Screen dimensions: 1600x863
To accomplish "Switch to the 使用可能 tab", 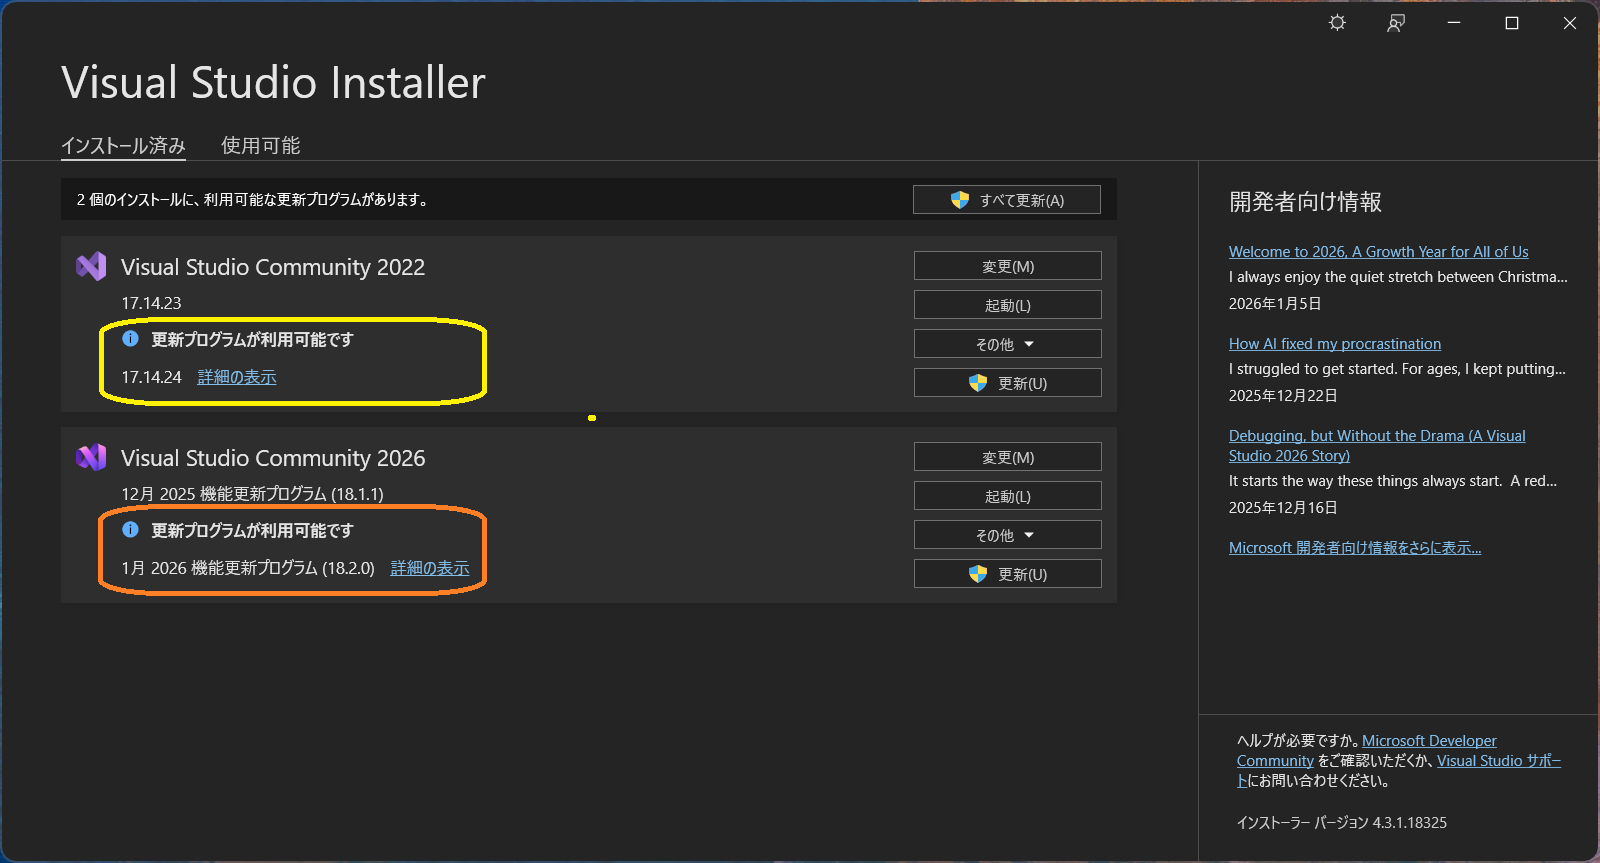I will (260, 146).
